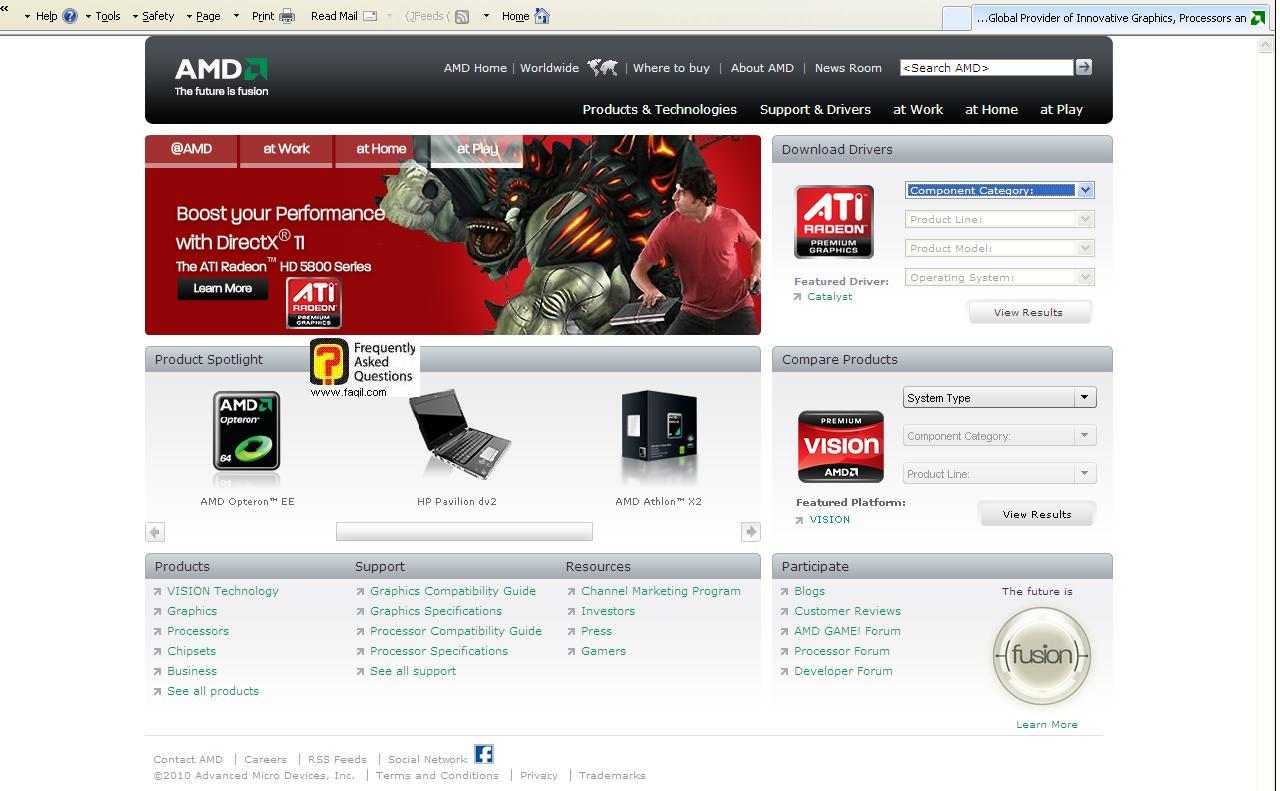Click the Help question mark icon

coord(70,16)
